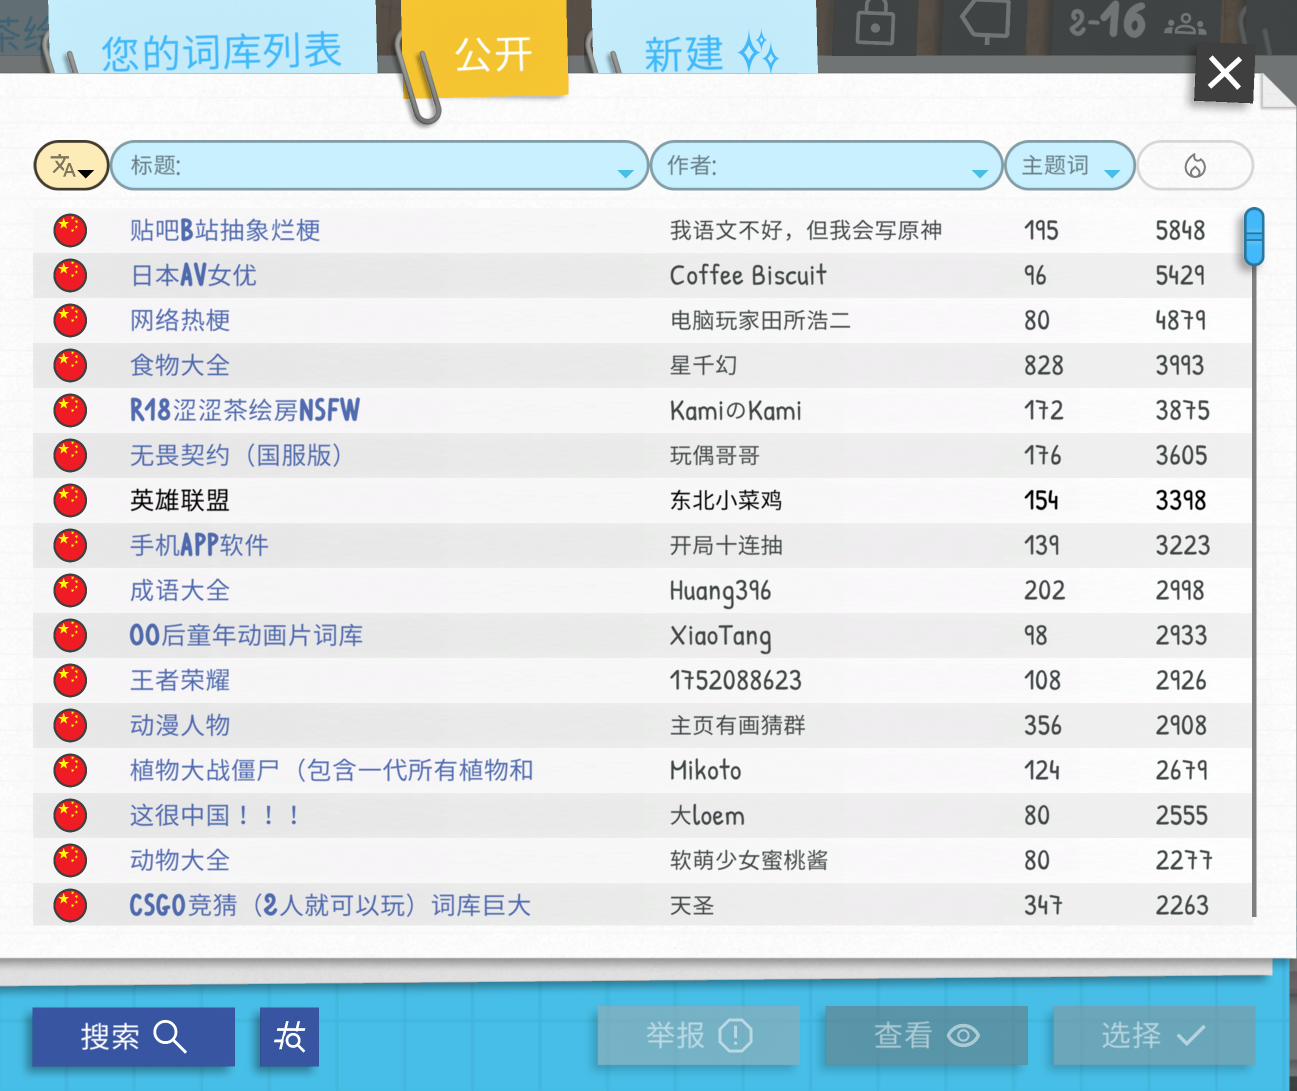The width and height of the screenshot is (1297, 1091).
Task: Click the 查看 view button
Action: [927, 1036]
